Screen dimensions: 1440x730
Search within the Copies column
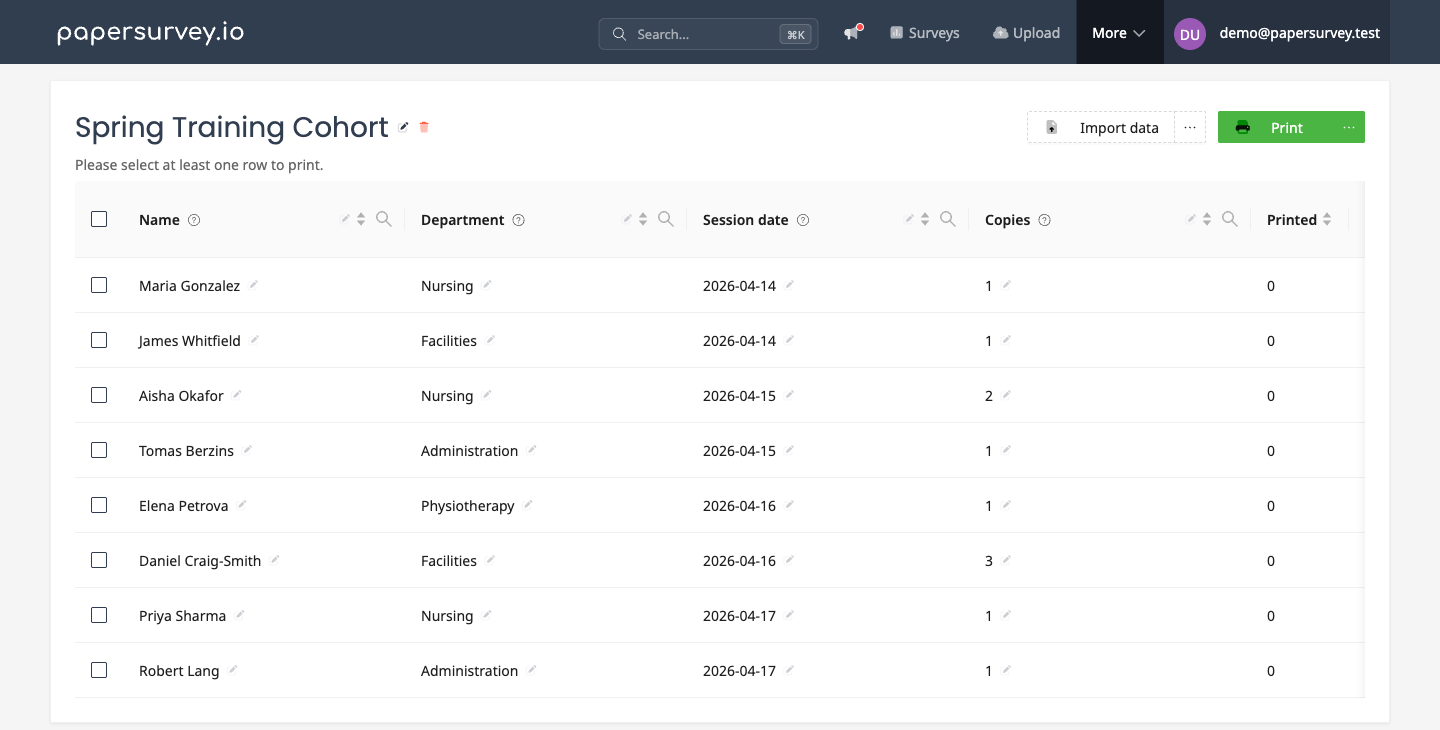(x=1230, y=219)
